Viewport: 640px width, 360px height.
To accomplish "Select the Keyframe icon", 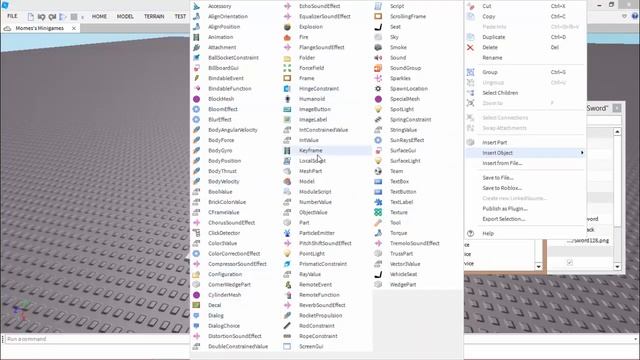I will 287,151.
